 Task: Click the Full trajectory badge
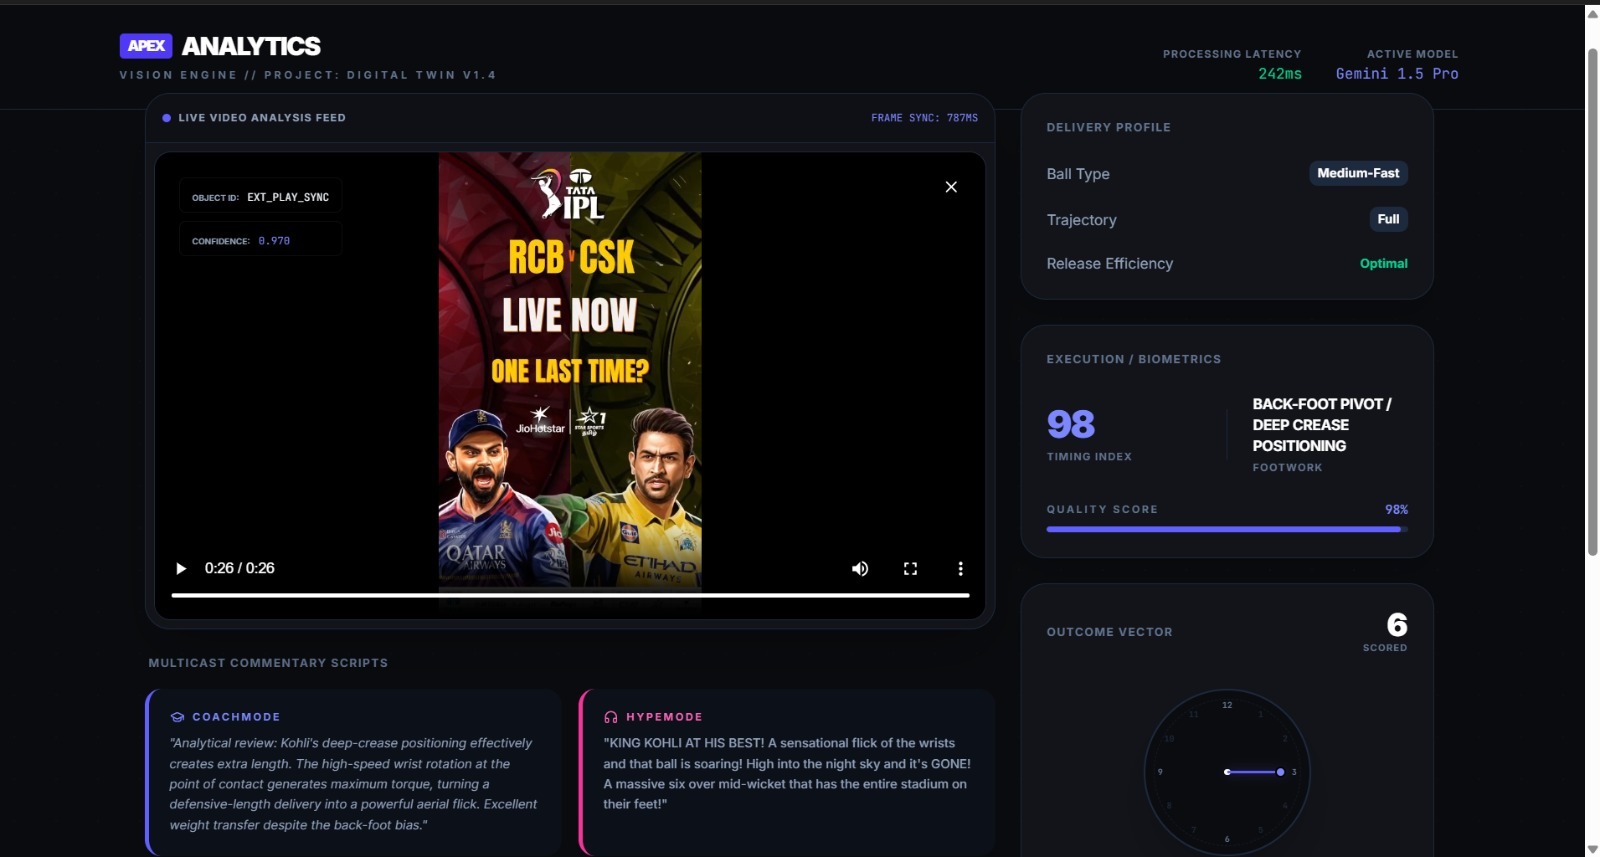1388,219
